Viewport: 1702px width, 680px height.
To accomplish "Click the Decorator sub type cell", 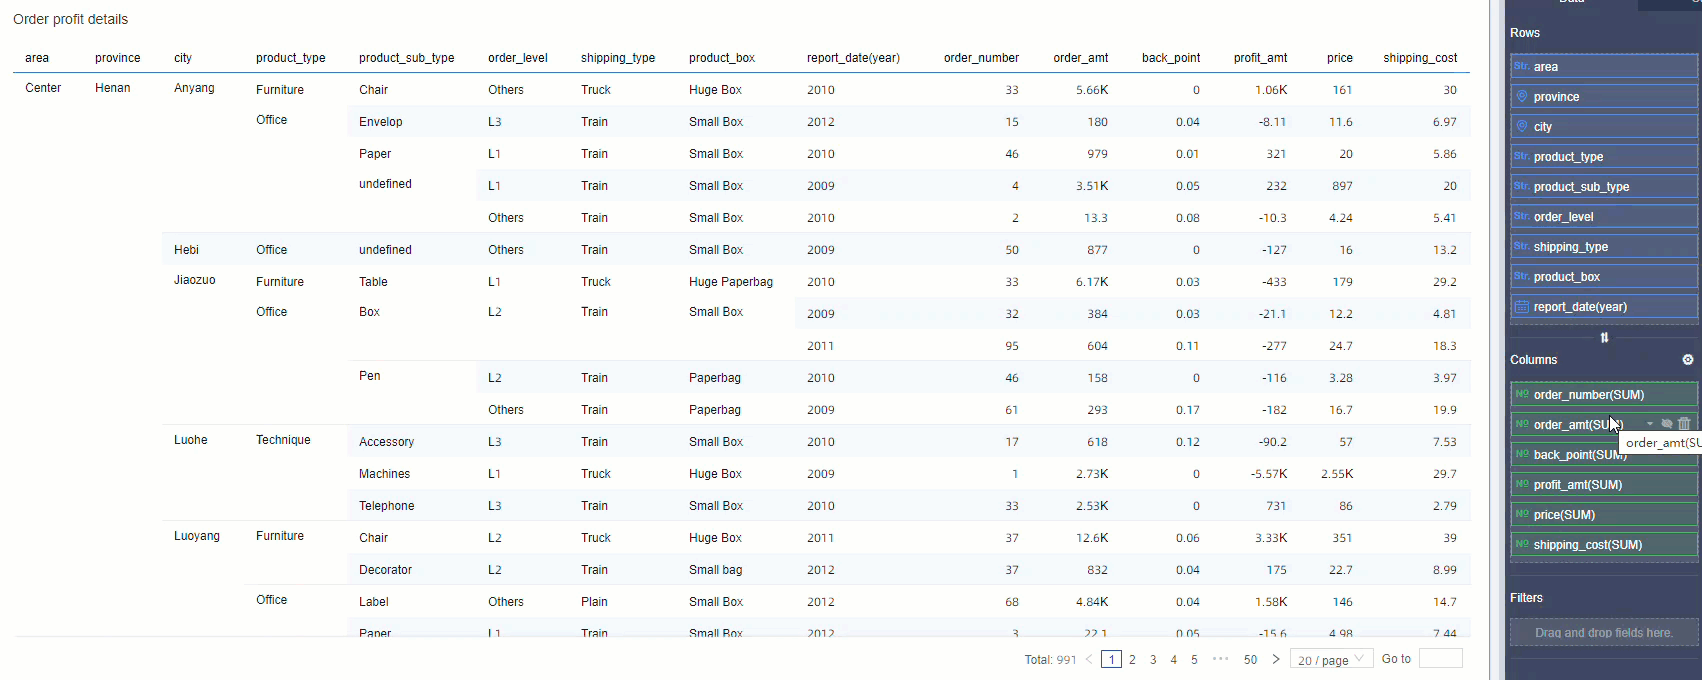I will pos(386,570).
